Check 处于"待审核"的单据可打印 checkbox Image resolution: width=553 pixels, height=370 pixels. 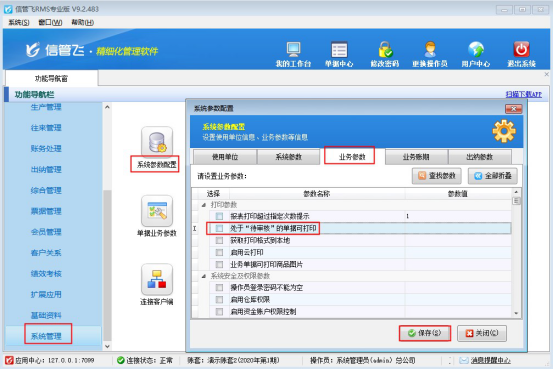point(219,229)
